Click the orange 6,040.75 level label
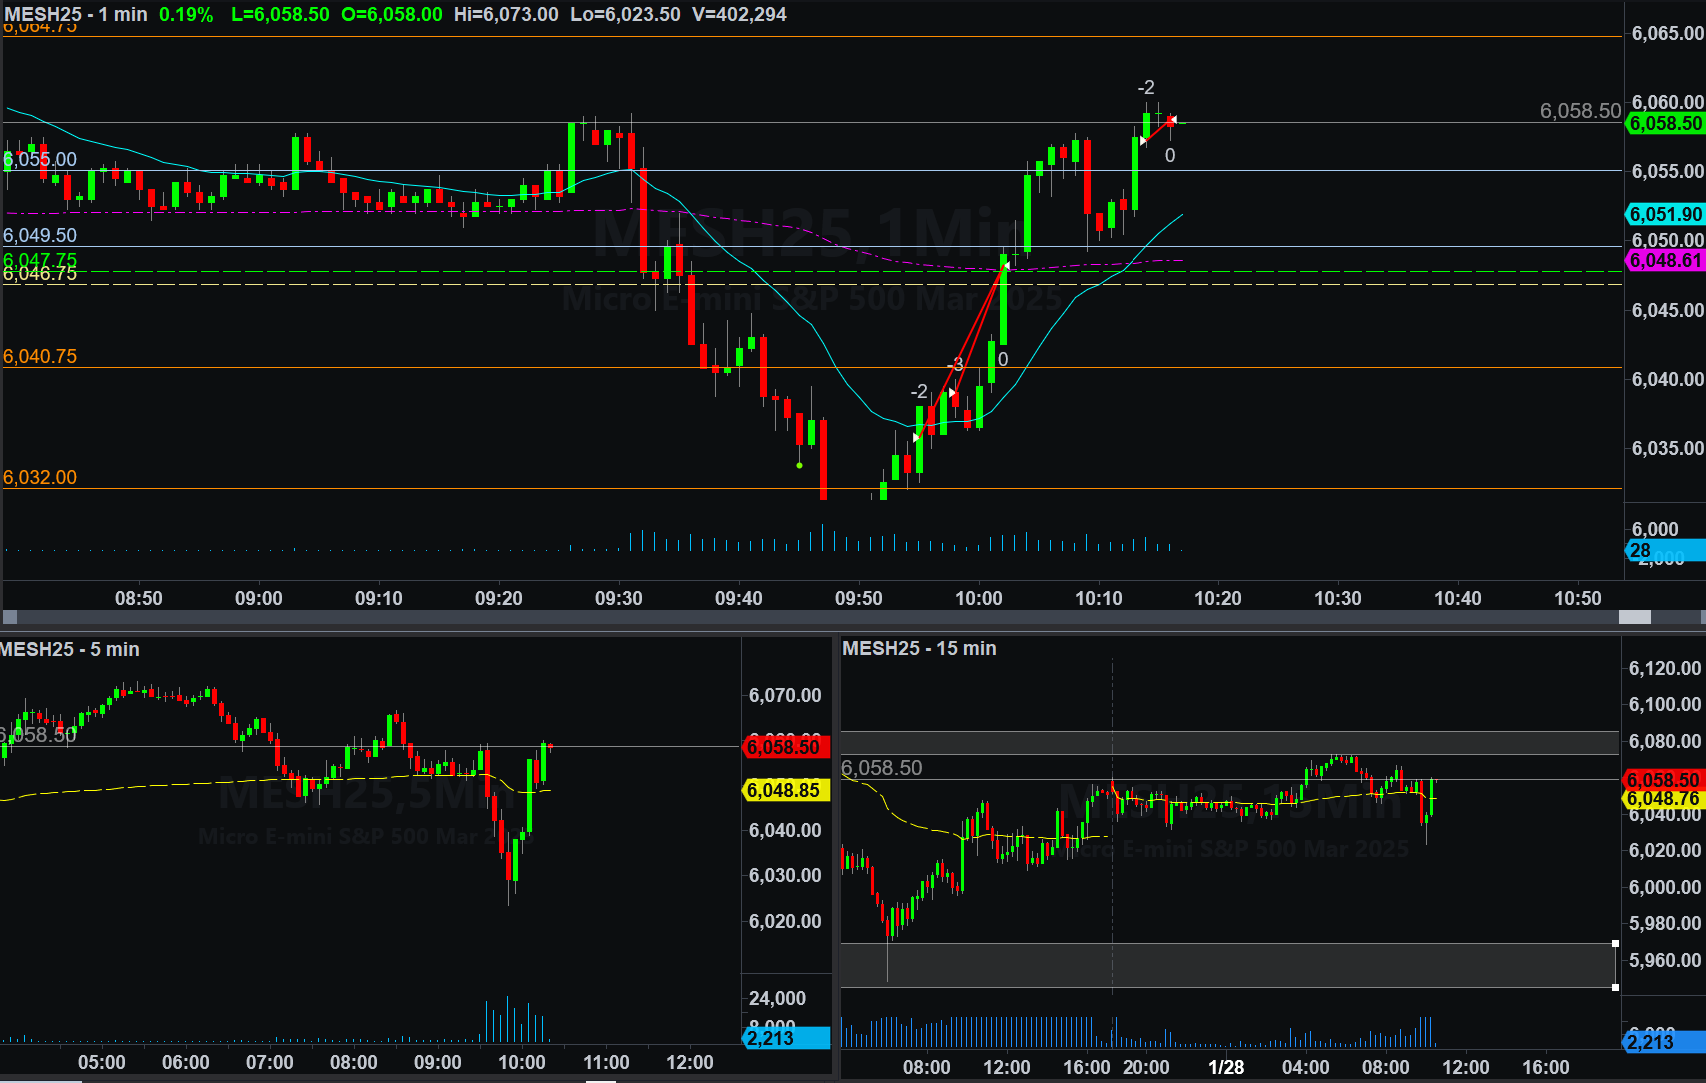The width and height of the screenshot is (1706, 1083). tap(40, 356)
